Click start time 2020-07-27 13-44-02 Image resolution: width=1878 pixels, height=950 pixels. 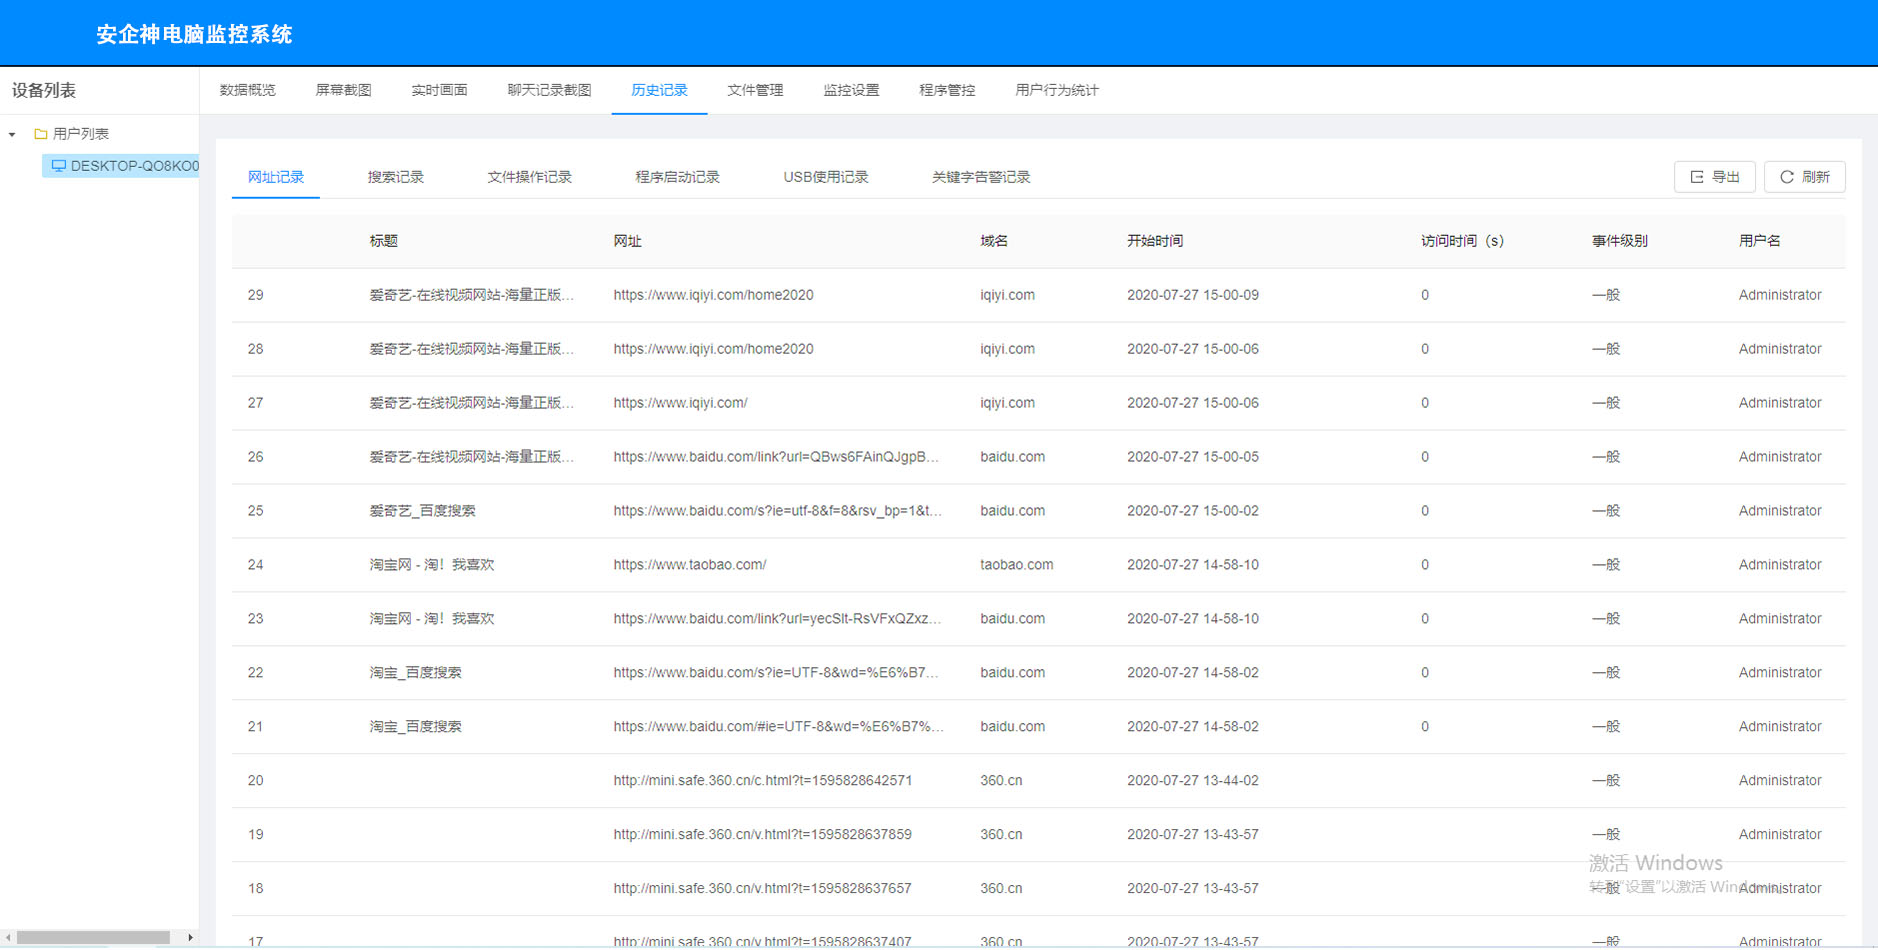1193,781
